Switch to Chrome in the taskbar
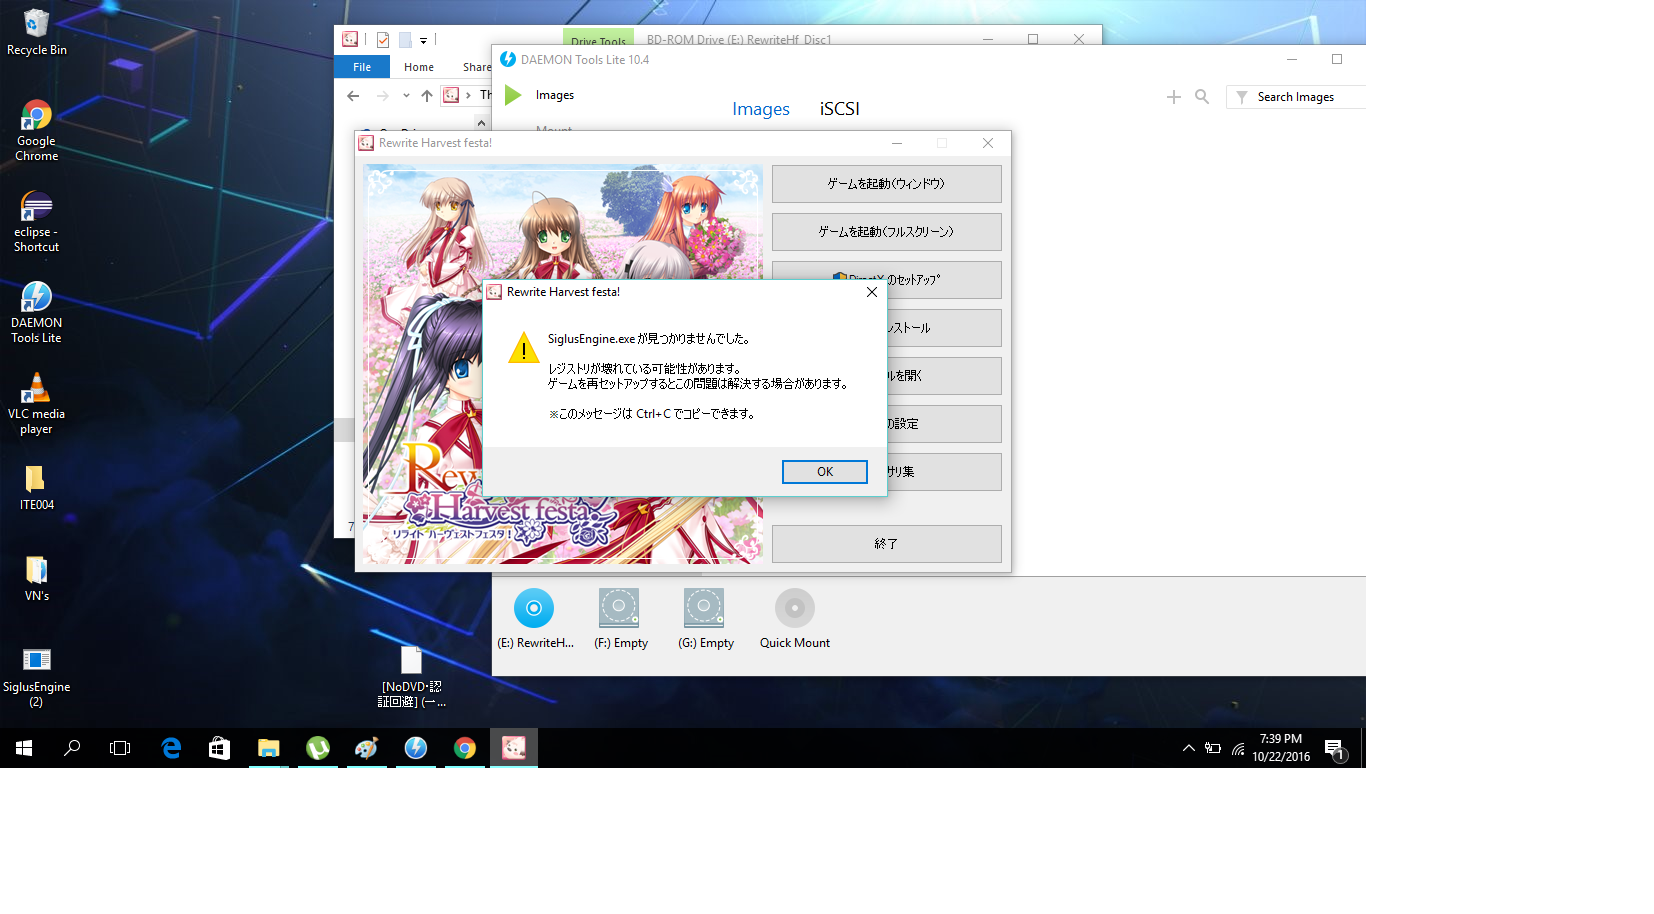The image size is (1654, 914). tap(465, 748)
